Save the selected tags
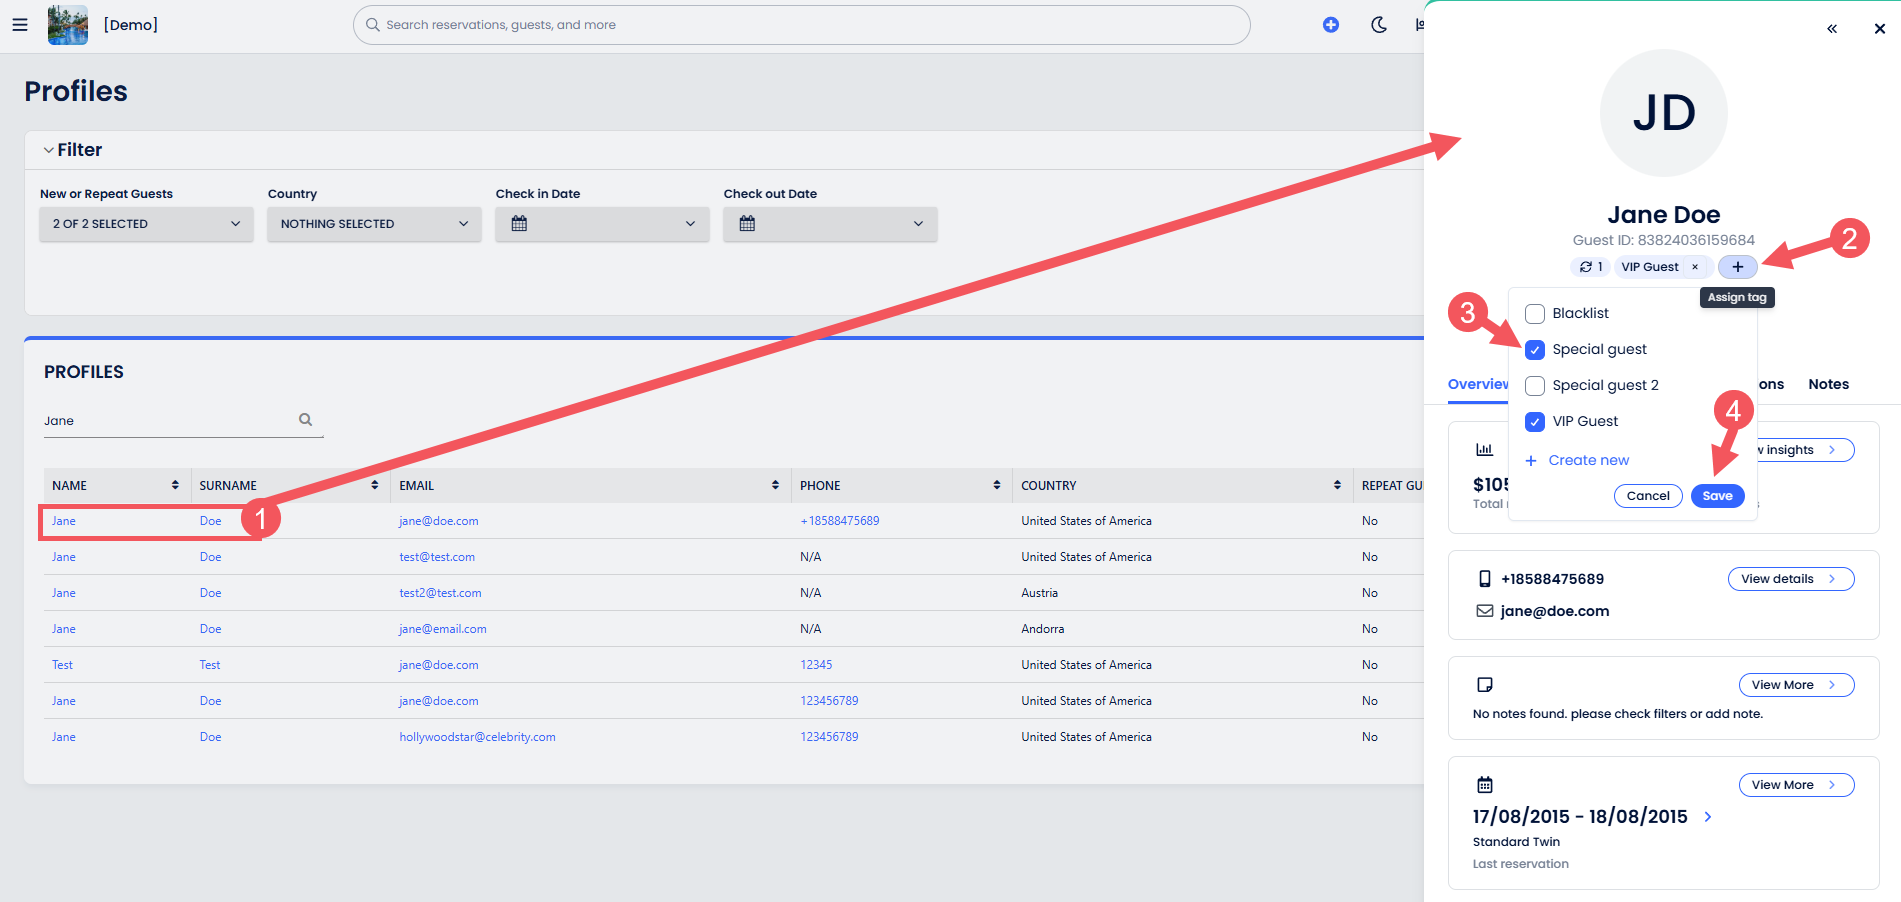 pyautogui.click(x=1717, y=496)
